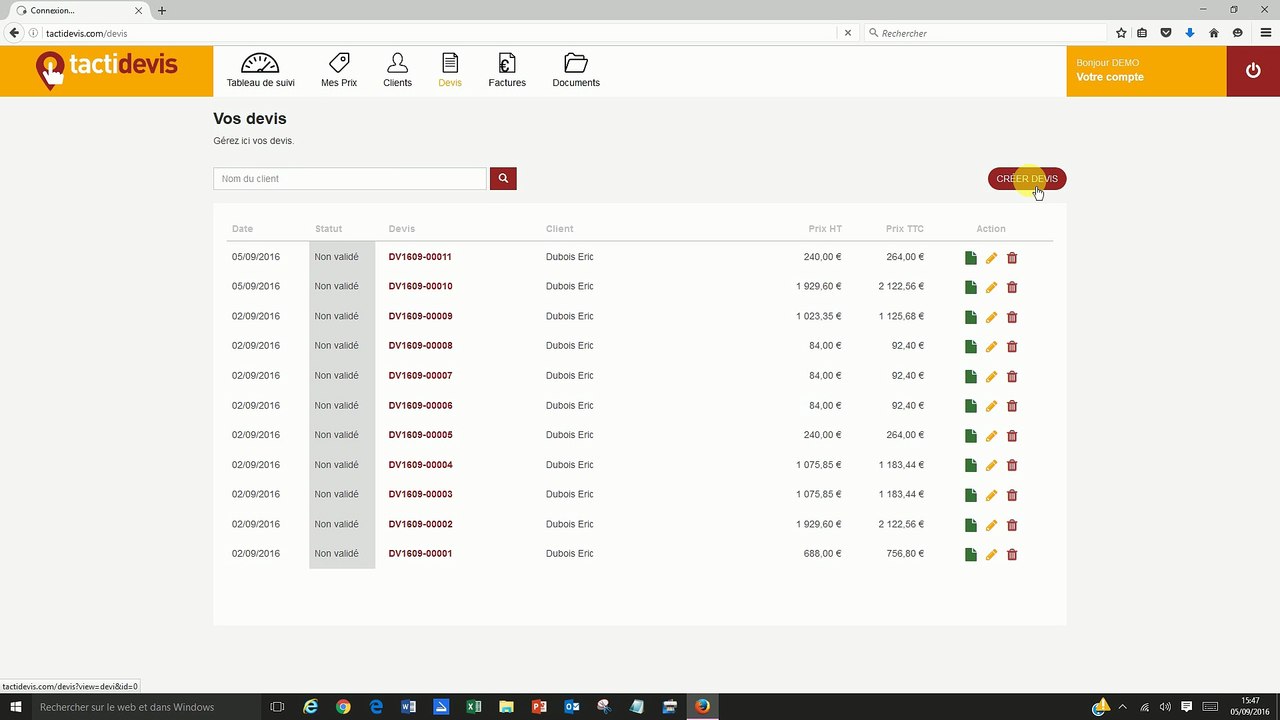View document for quote DV1609-00010

971,287
